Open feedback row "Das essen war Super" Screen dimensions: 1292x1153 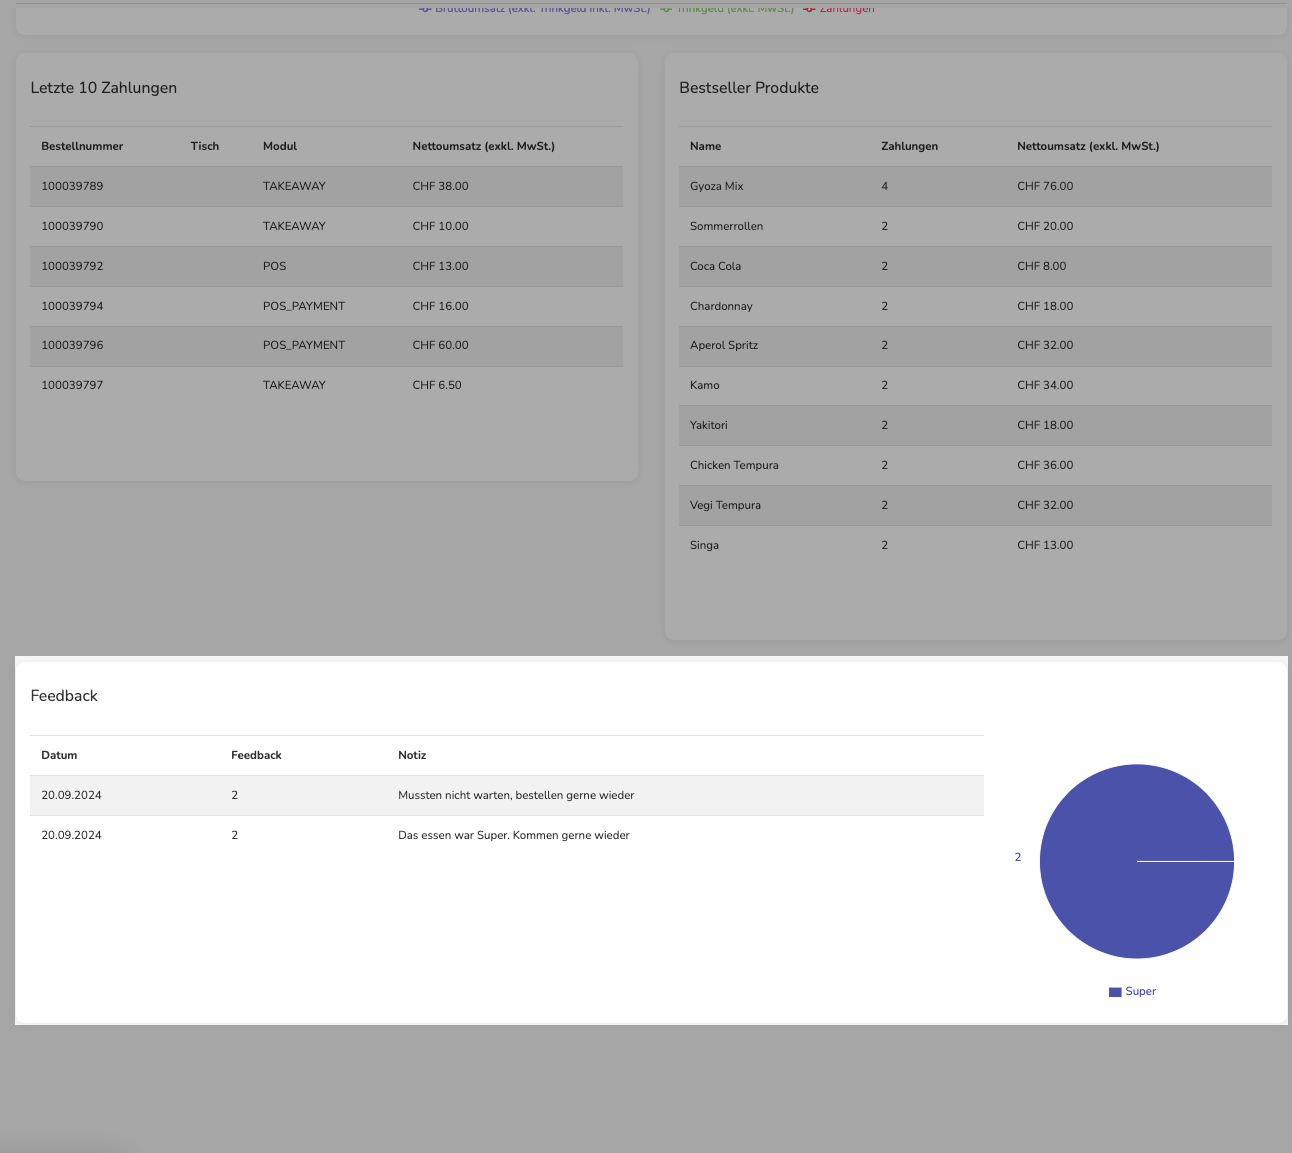(x=507, y=836)
